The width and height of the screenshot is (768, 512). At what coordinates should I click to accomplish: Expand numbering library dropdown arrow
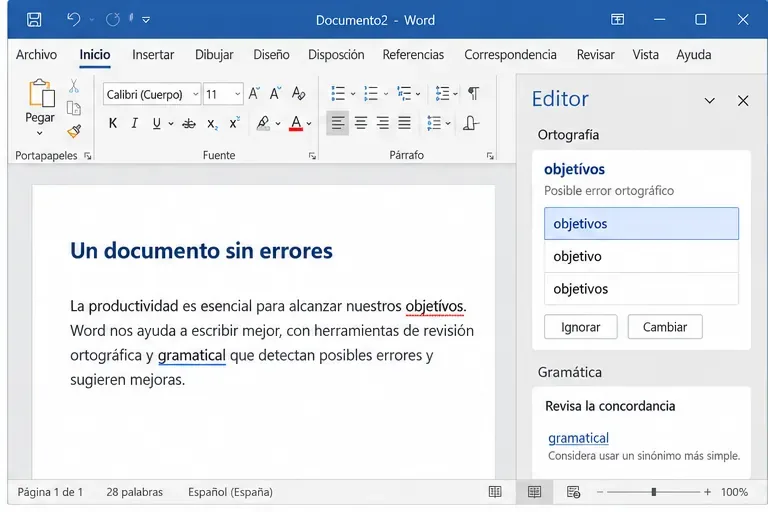(386, 94)
